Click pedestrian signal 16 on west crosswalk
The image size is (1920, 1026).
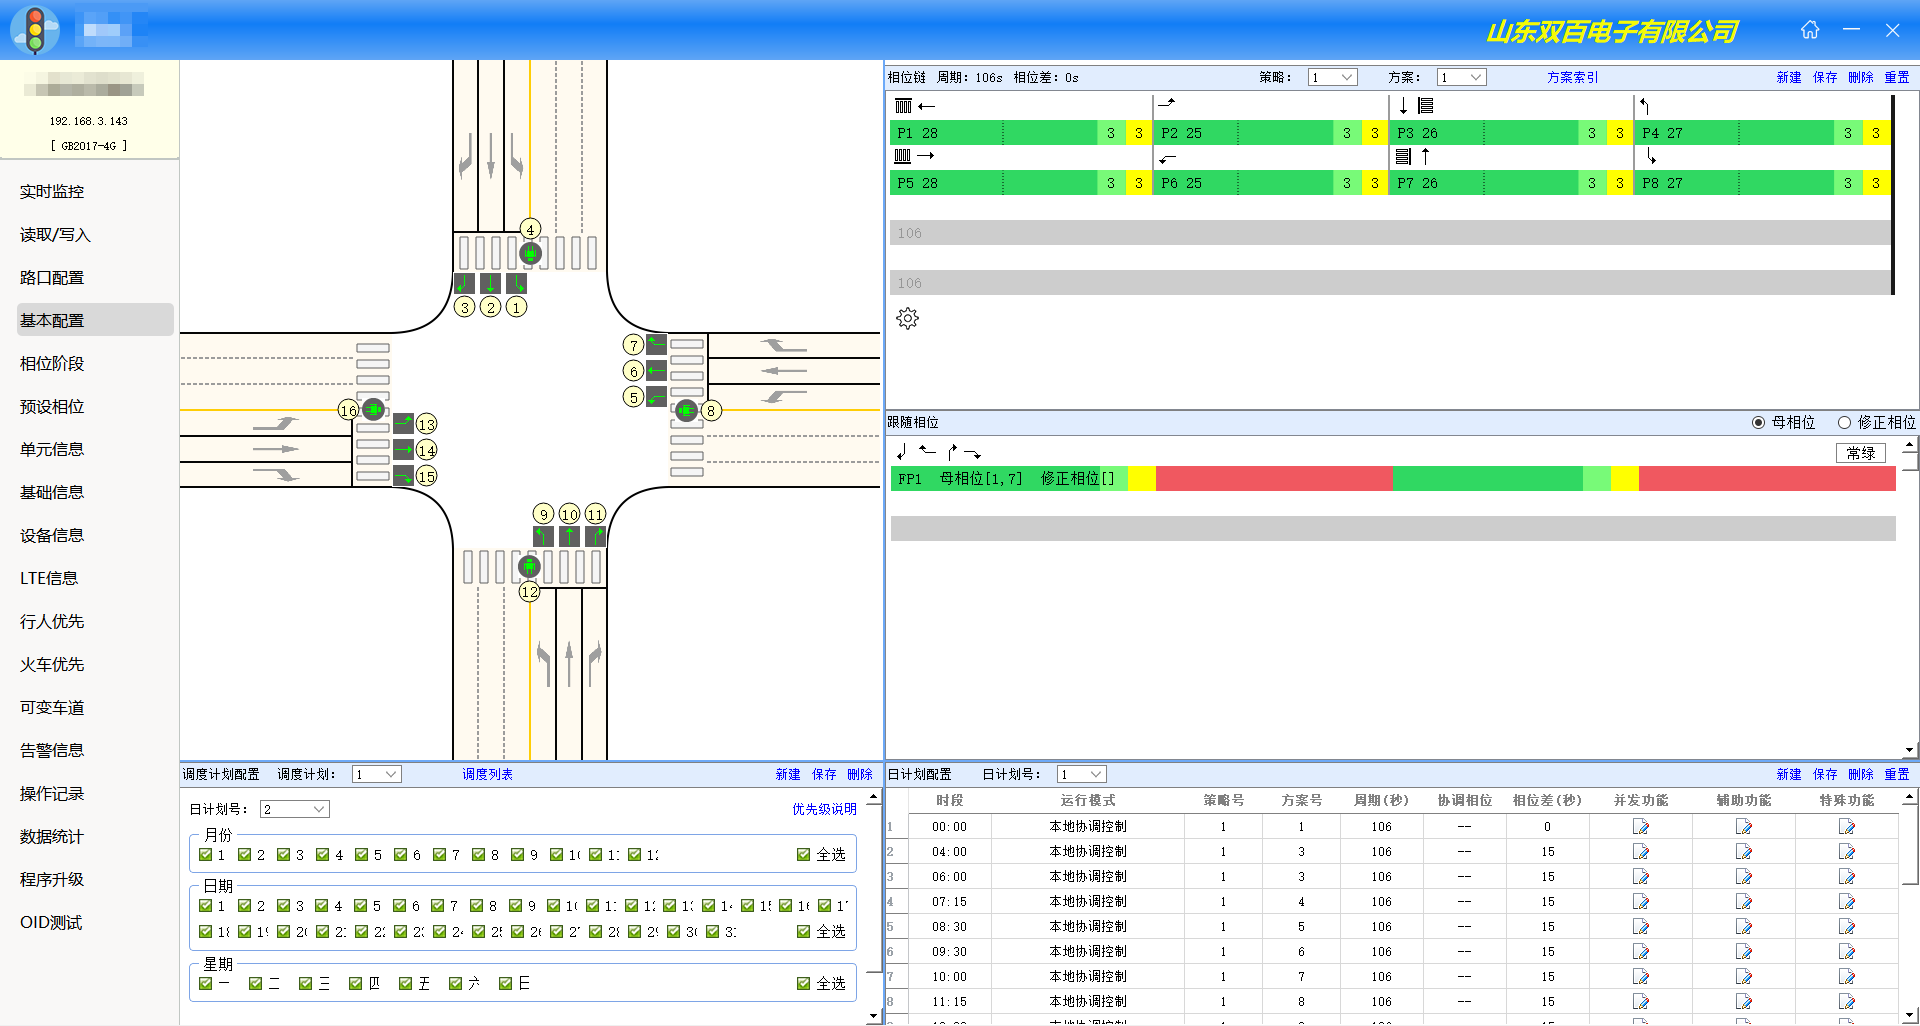tap(373, 409)
